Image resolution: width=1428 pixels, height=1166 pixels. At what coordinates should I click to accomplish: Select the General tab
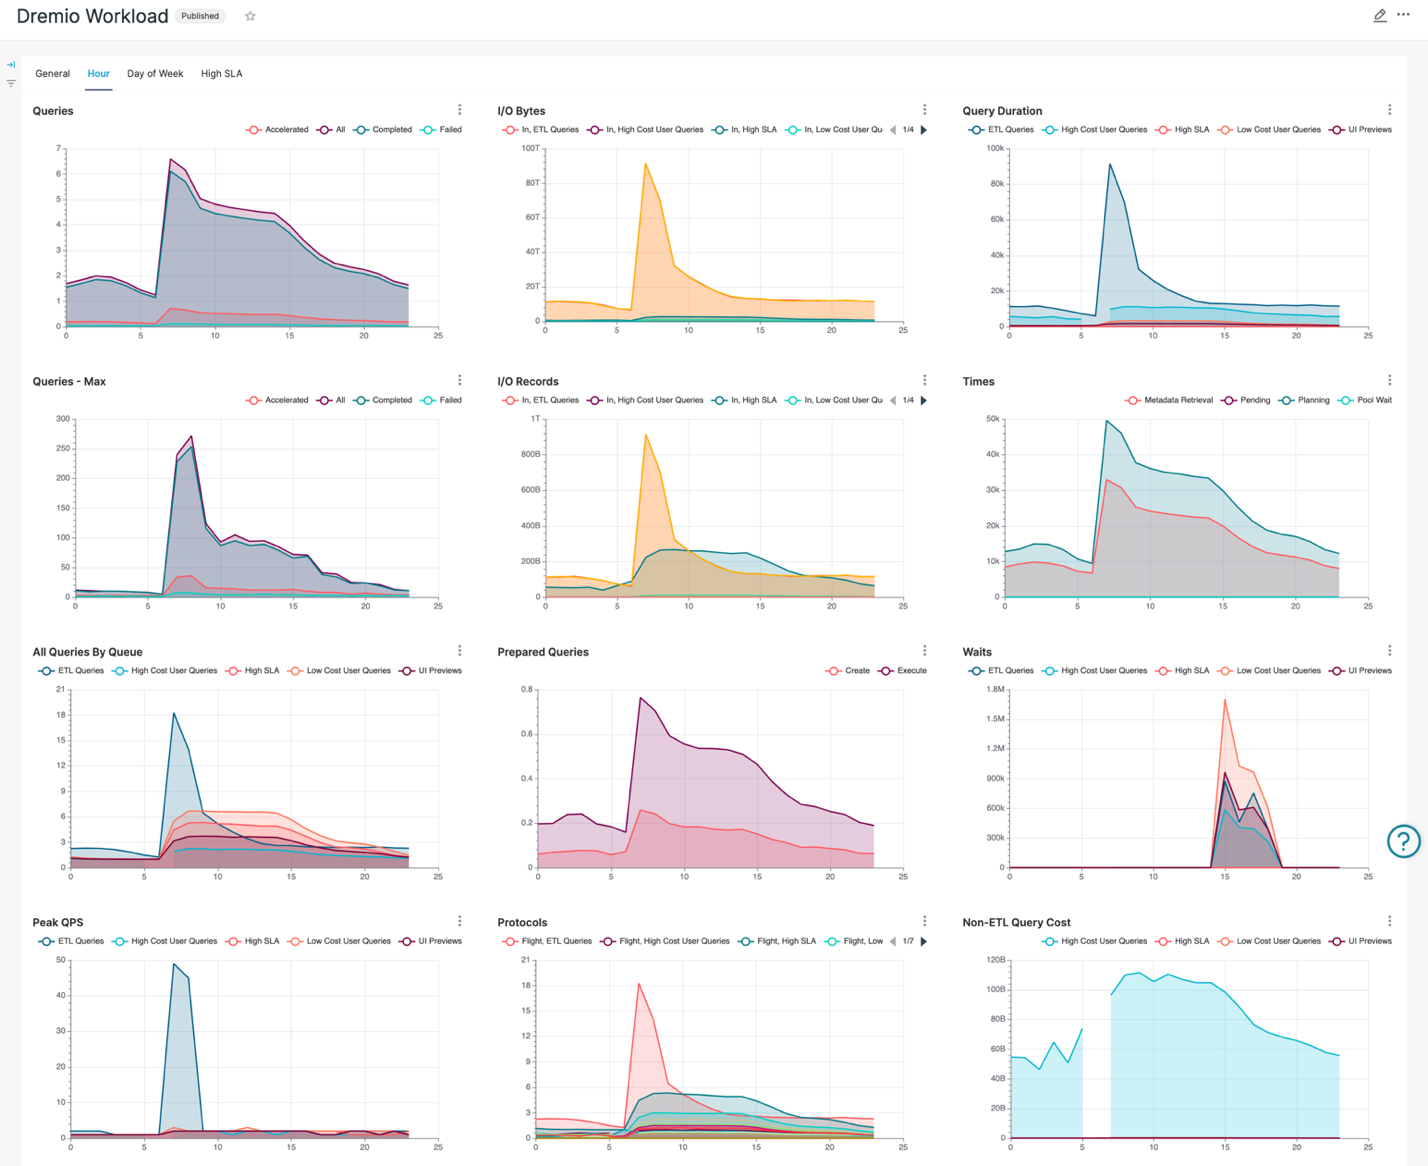[52, 74]
